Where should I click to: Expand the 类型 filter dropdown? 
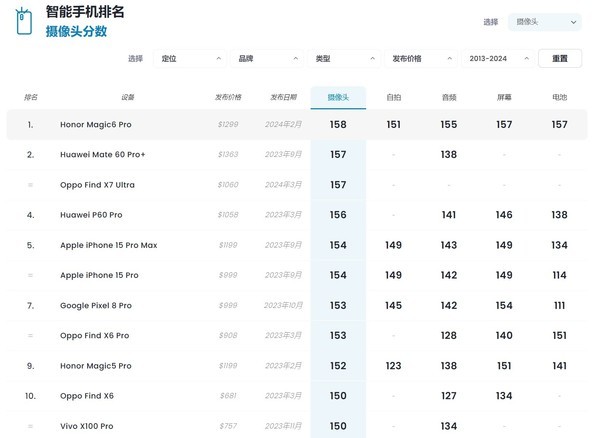coord(344,59)
